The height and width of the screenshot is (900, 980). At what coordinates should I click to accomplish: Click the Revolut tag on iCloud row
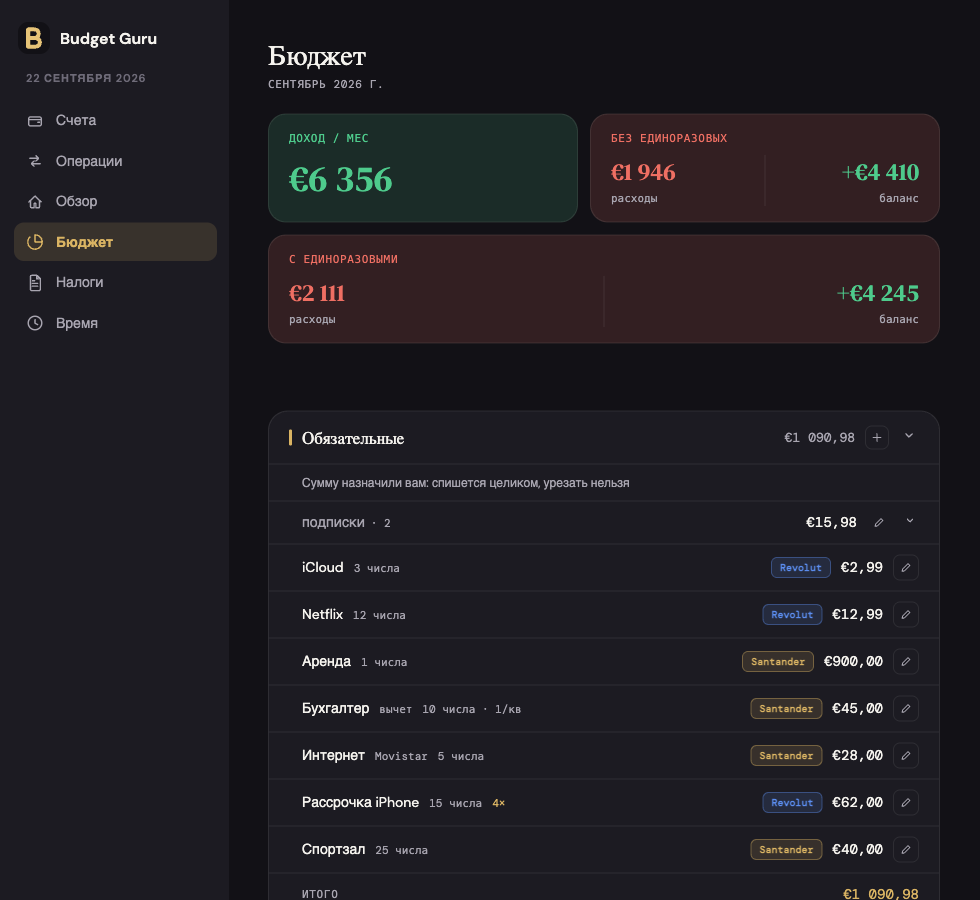point(801,568)
